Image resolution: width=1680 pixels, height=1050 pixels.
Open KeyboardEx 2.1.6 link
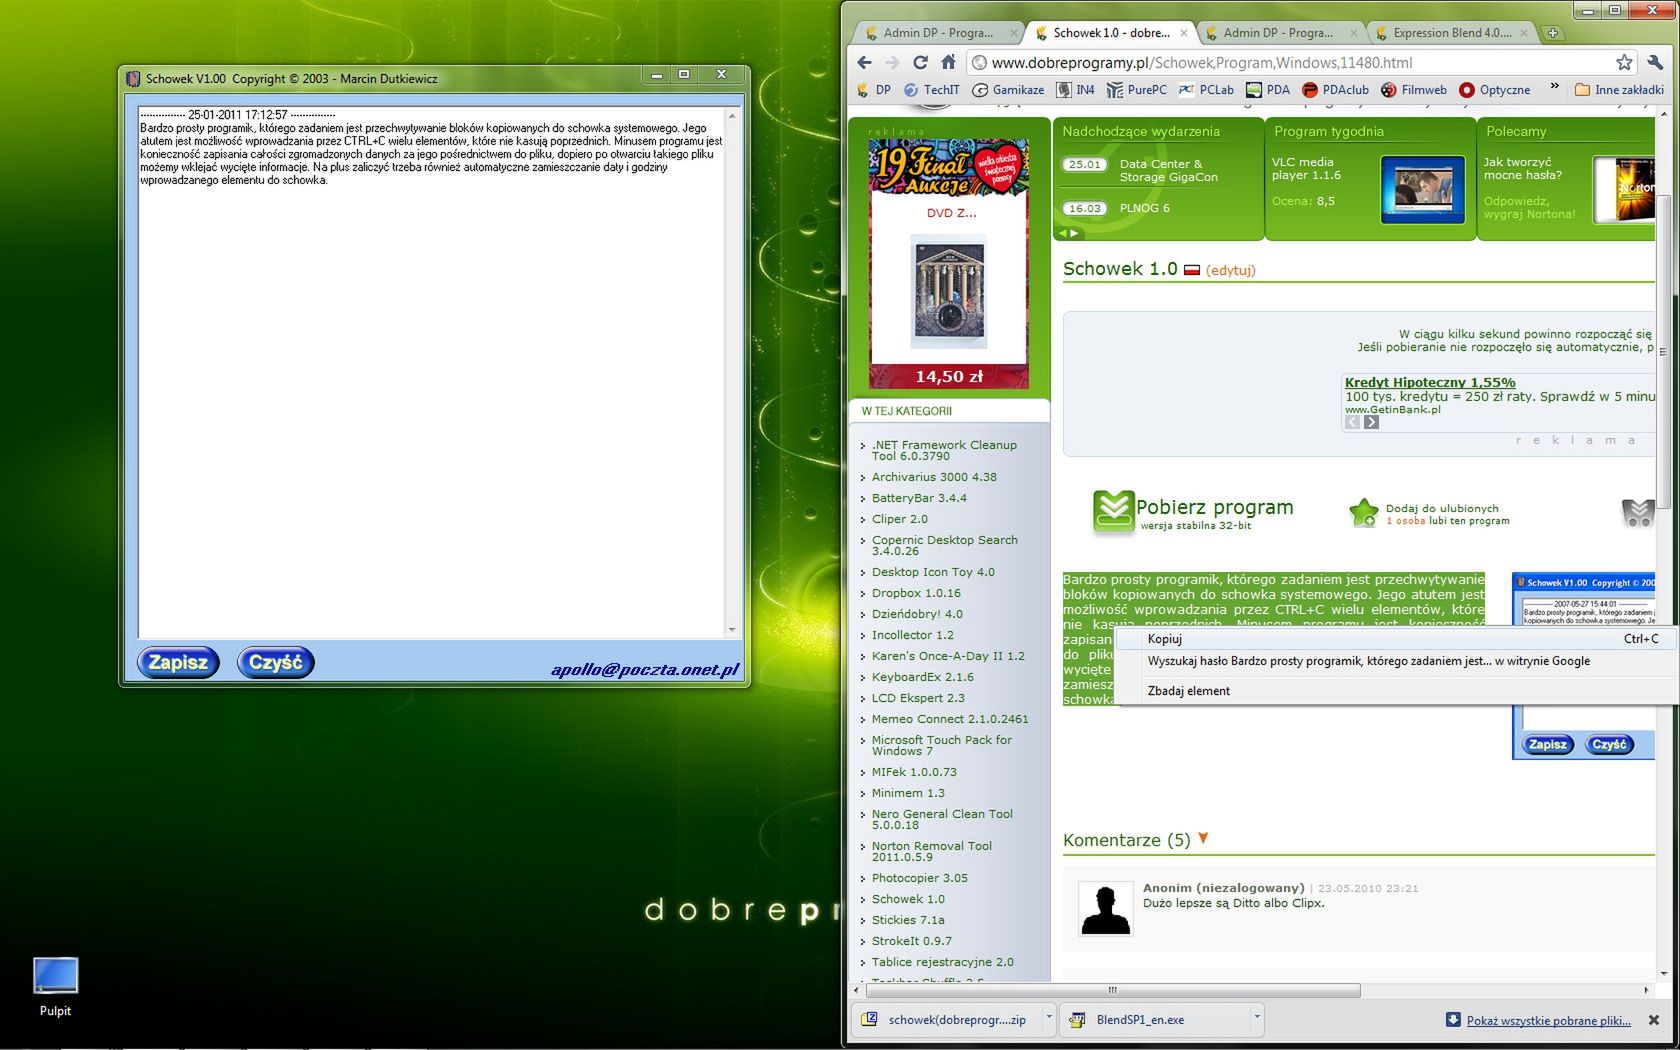coord(923,677)
